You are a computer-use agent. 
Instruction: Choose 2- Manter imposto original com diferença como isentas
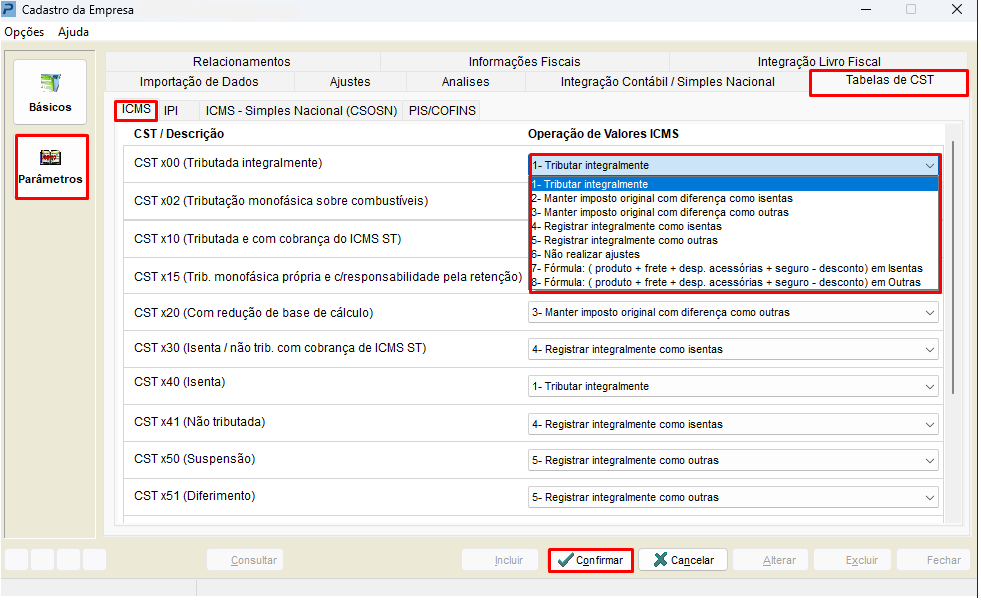coord(734,198)
